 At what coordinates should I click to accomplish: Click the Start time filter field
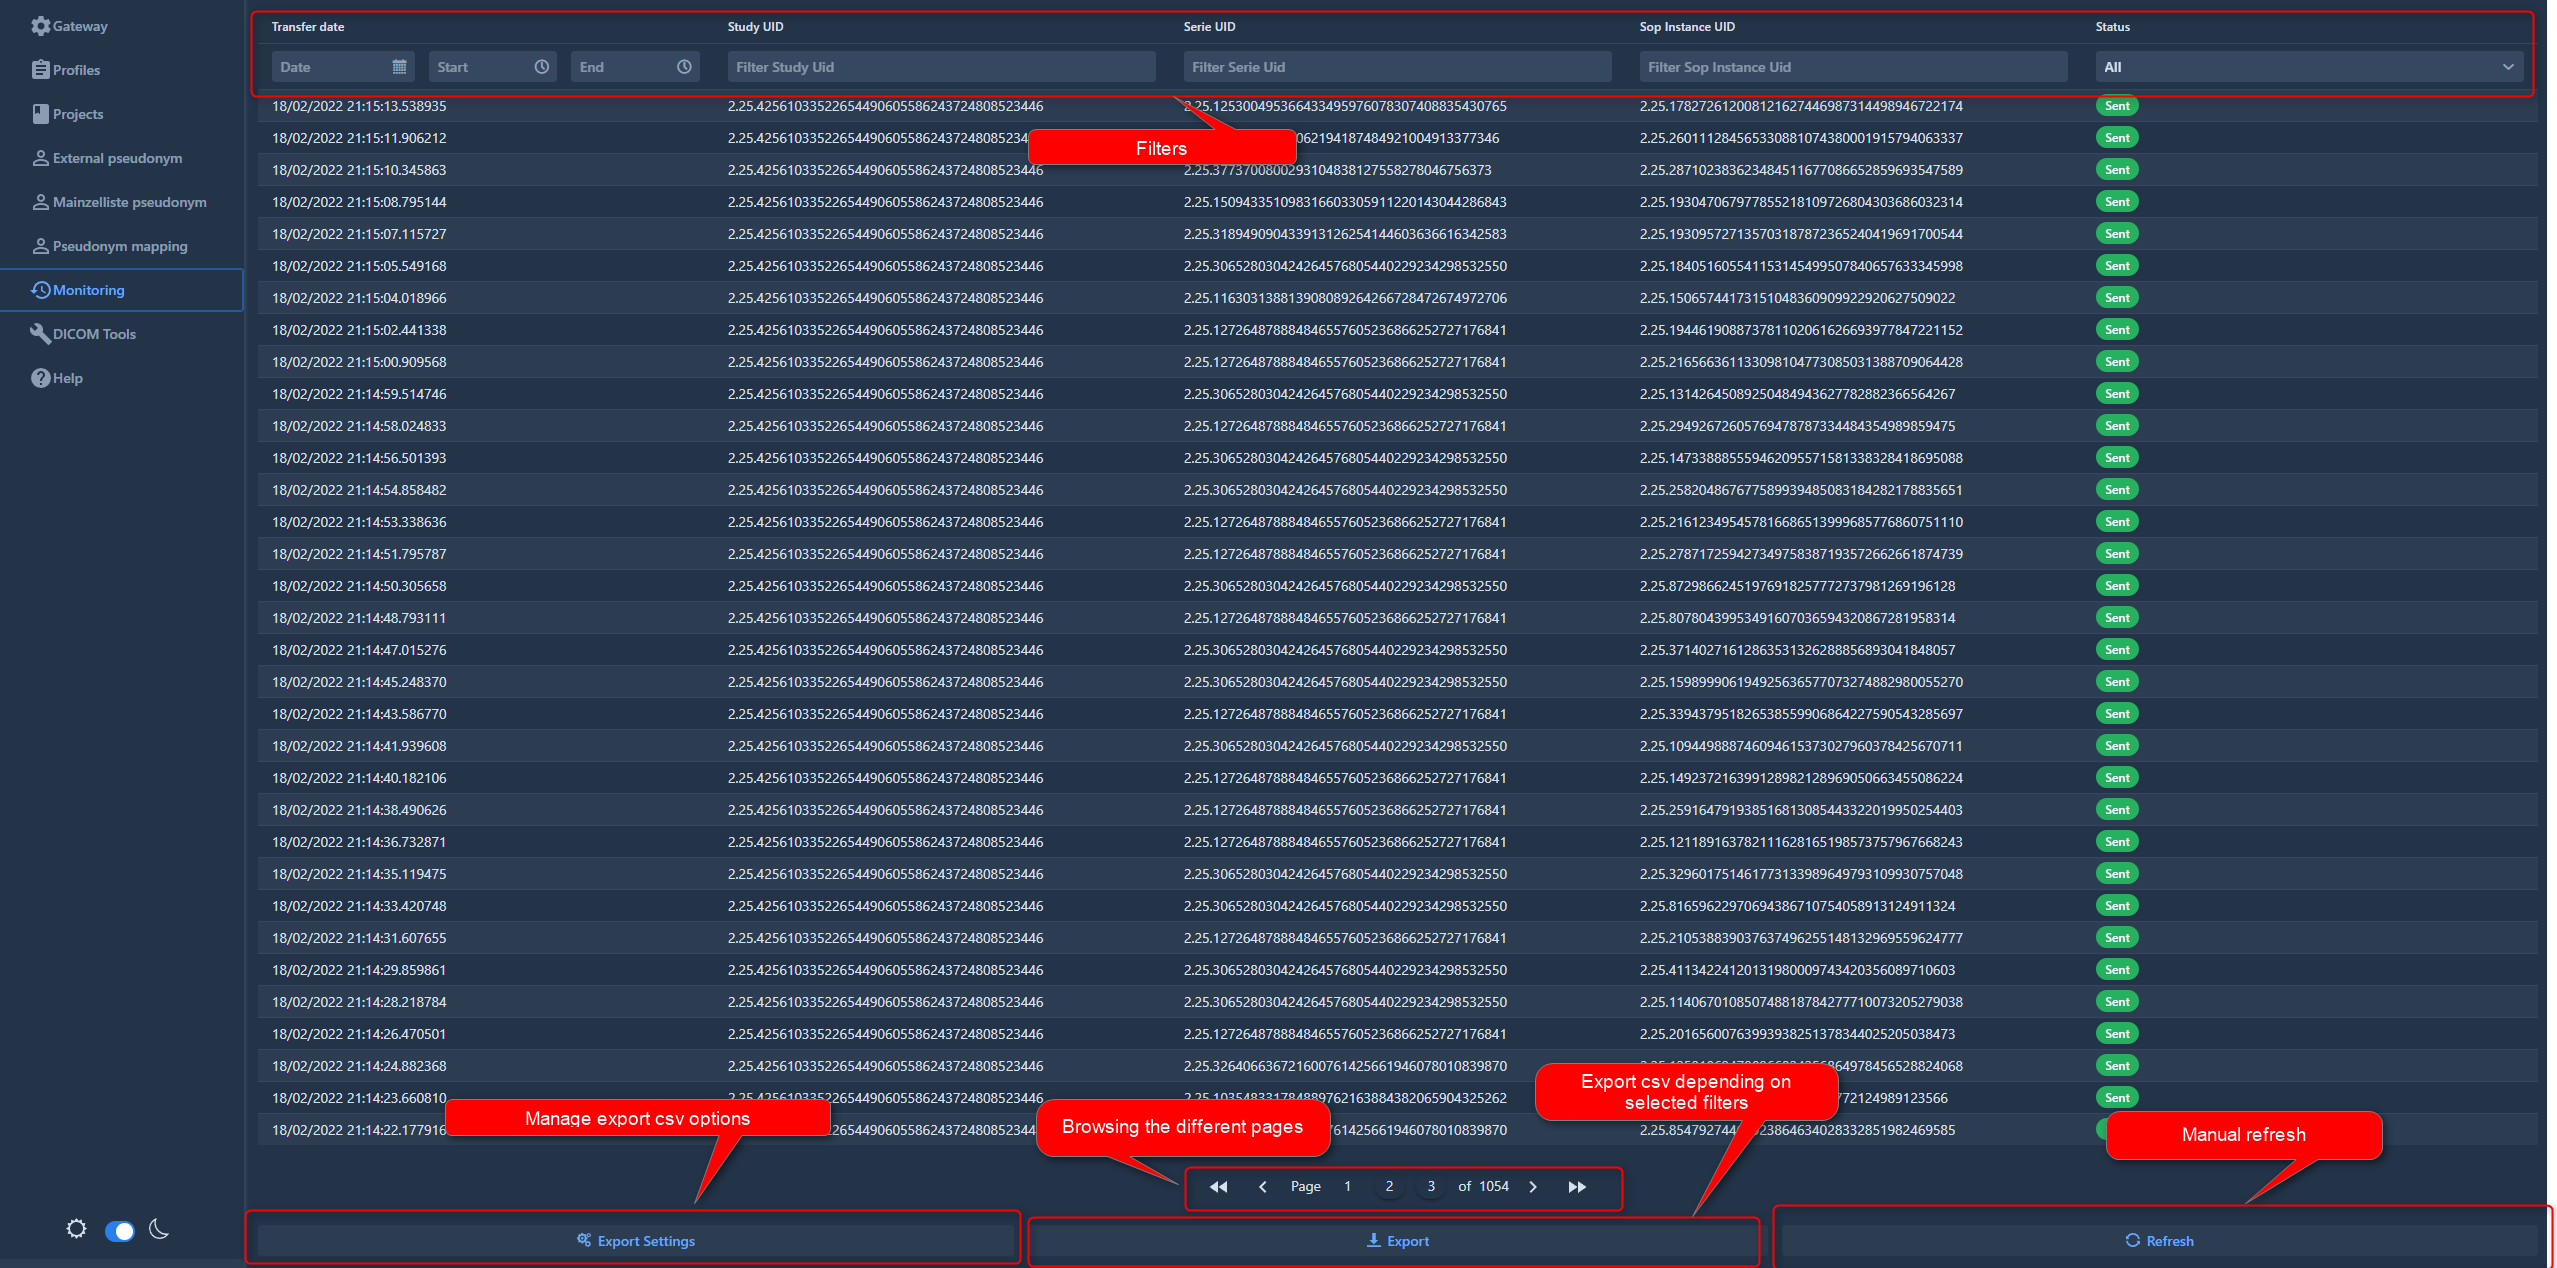[492, 67]
